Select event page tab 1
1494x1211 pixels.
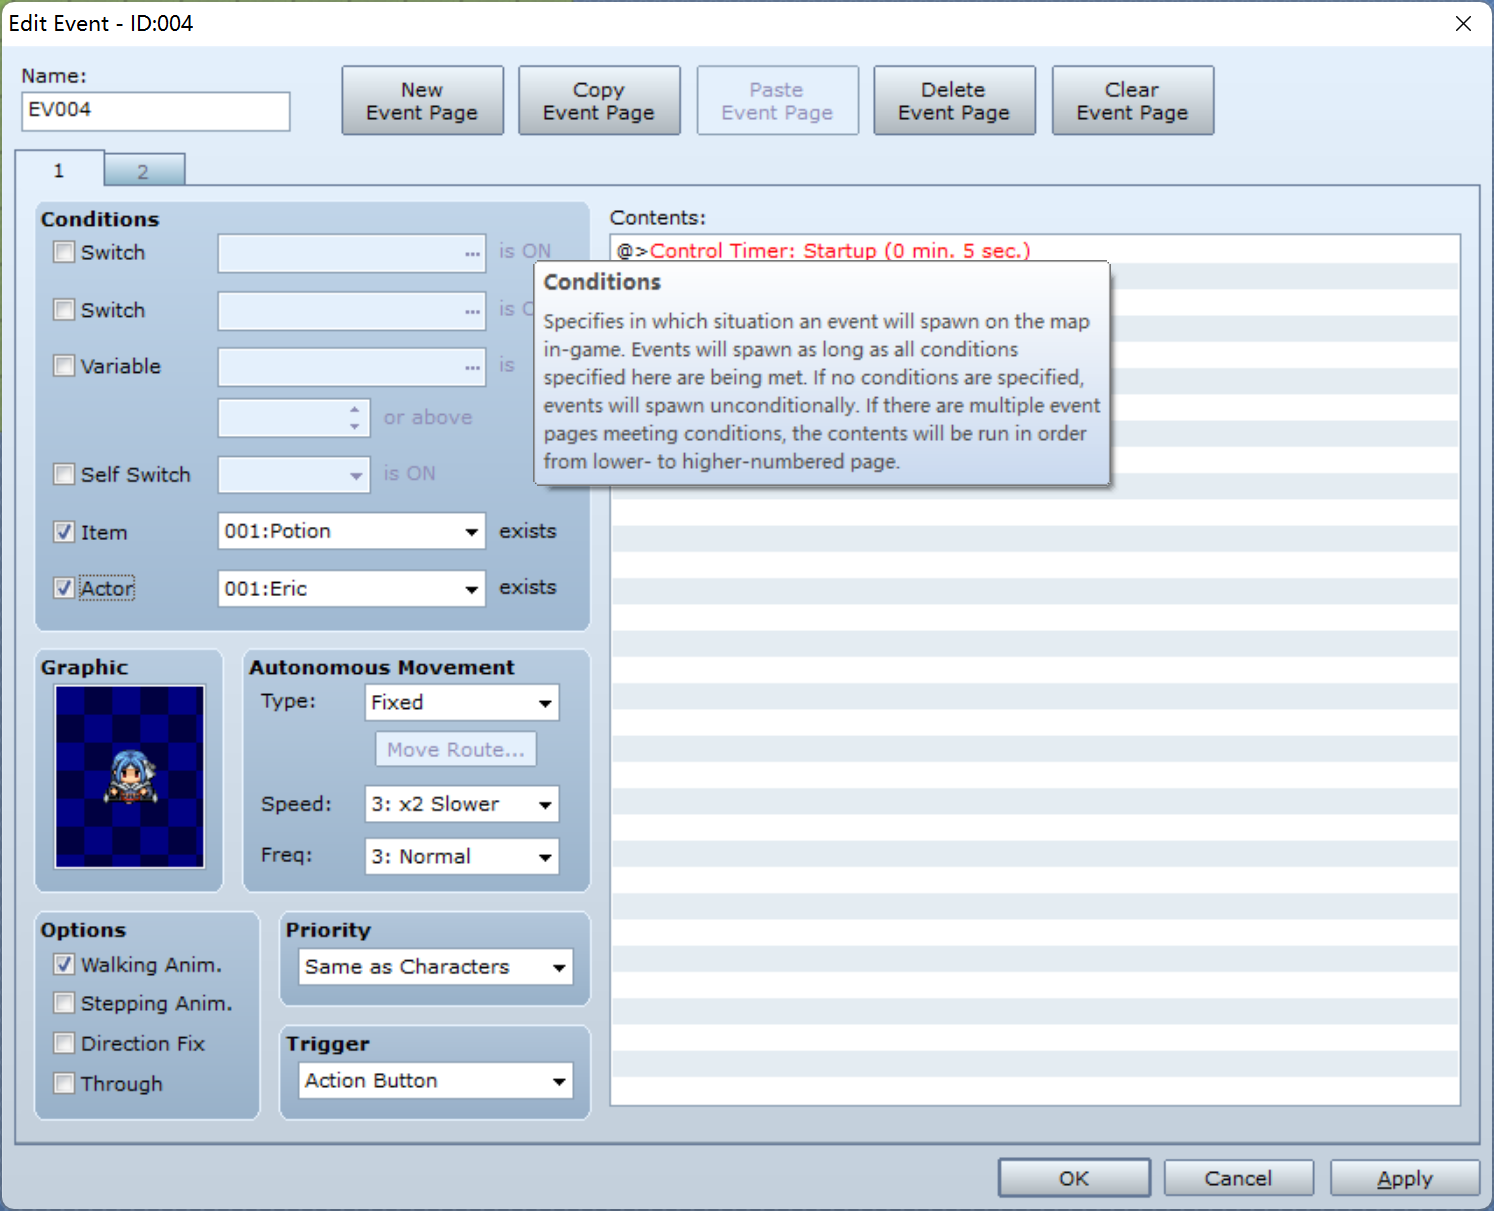point(59,170)
